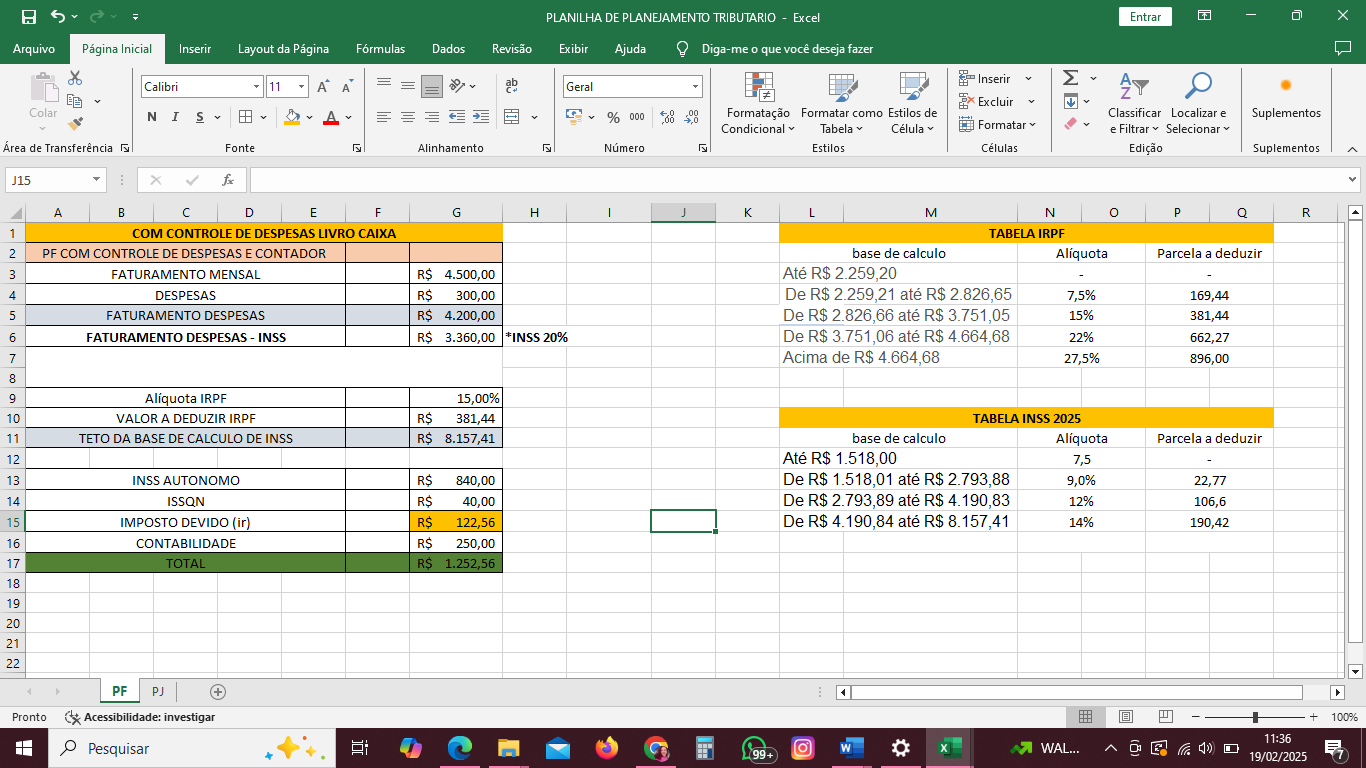This screenshot has height=768, width=1366.
Task: Select the Format Painter brush icon
Action: (75, 124)
